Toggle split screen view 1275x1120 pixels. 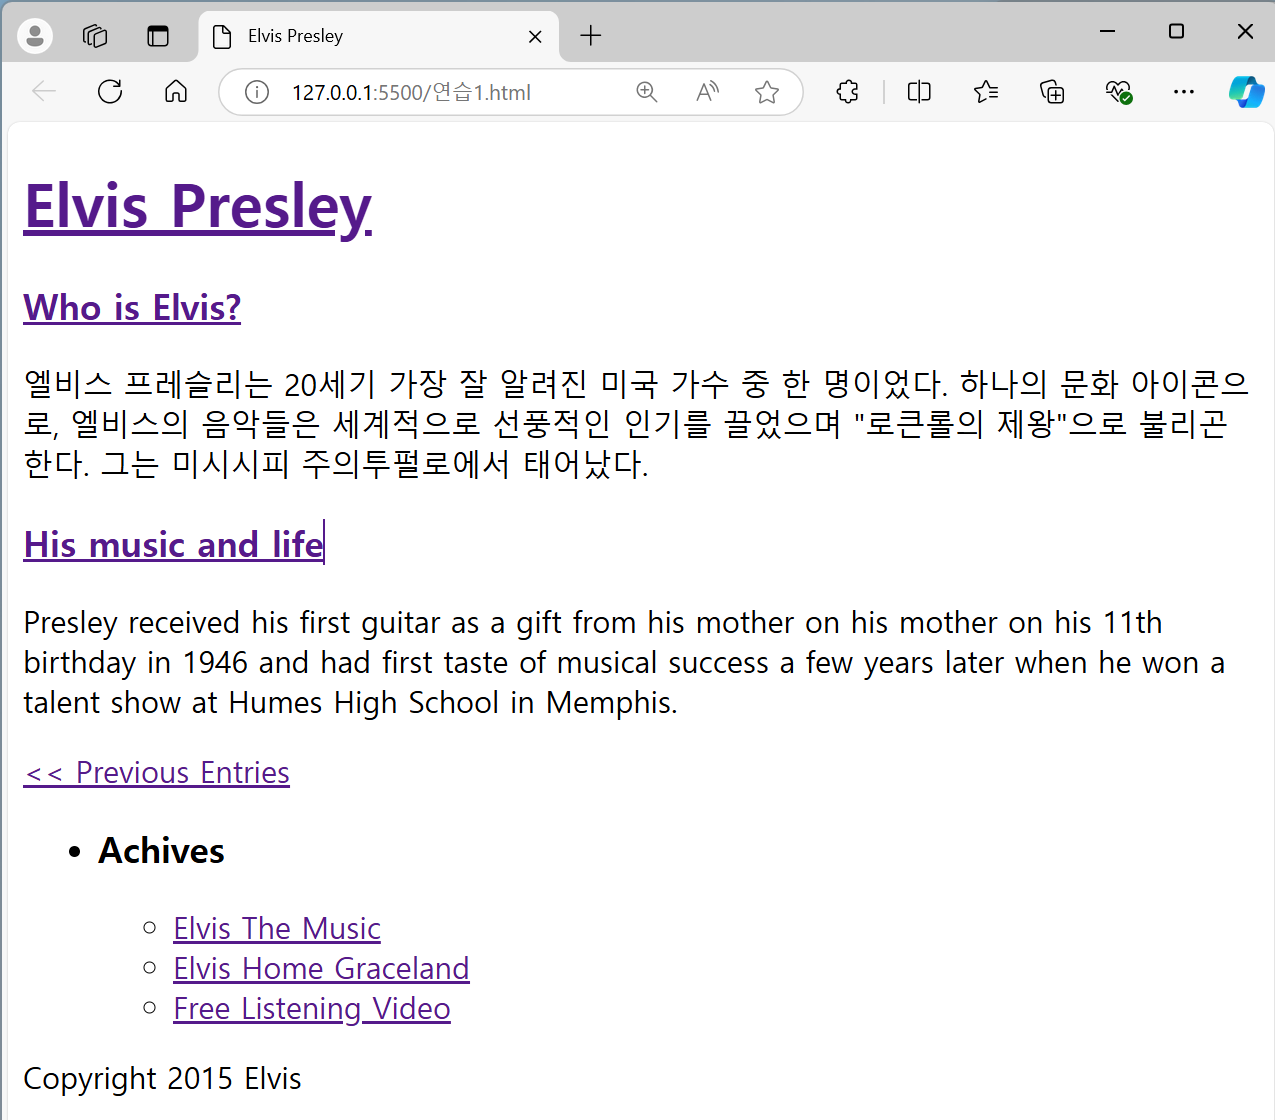(919, 92)
